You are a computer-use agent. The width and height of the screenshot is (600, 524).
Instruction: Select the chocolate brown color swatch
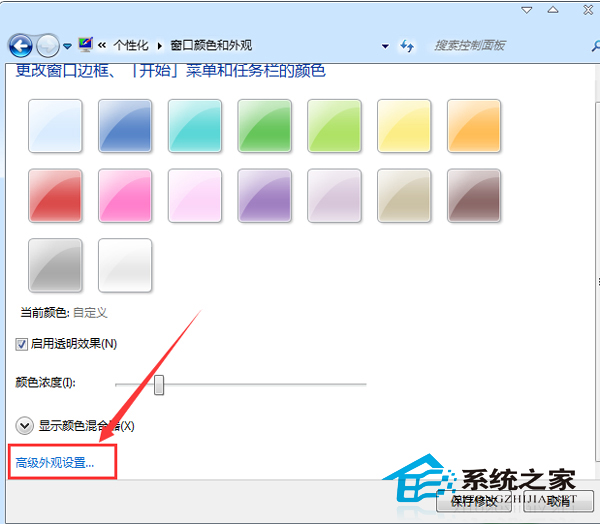474,196
